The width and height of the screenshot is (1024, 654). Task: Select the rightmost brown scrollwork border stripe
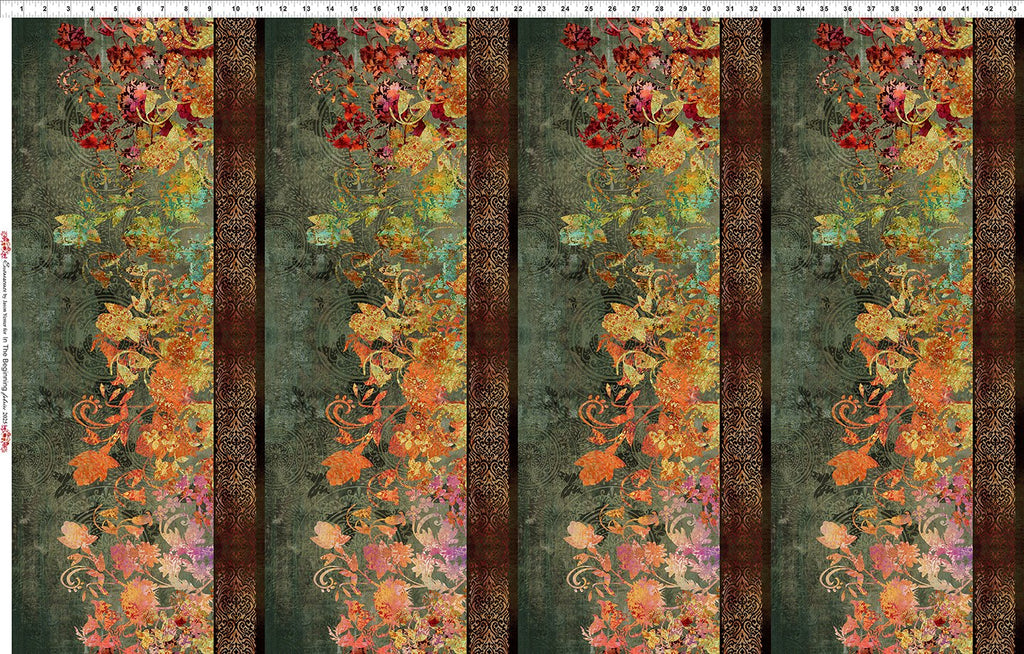point(993,330)
